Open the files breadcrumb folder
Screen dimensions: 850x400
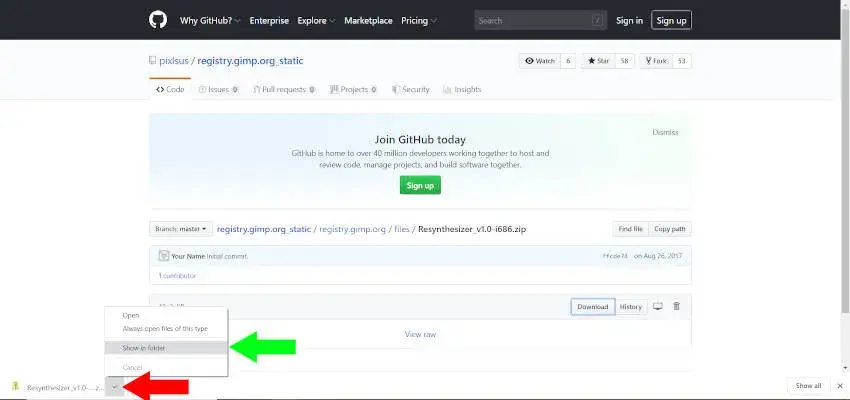point(402,229)
